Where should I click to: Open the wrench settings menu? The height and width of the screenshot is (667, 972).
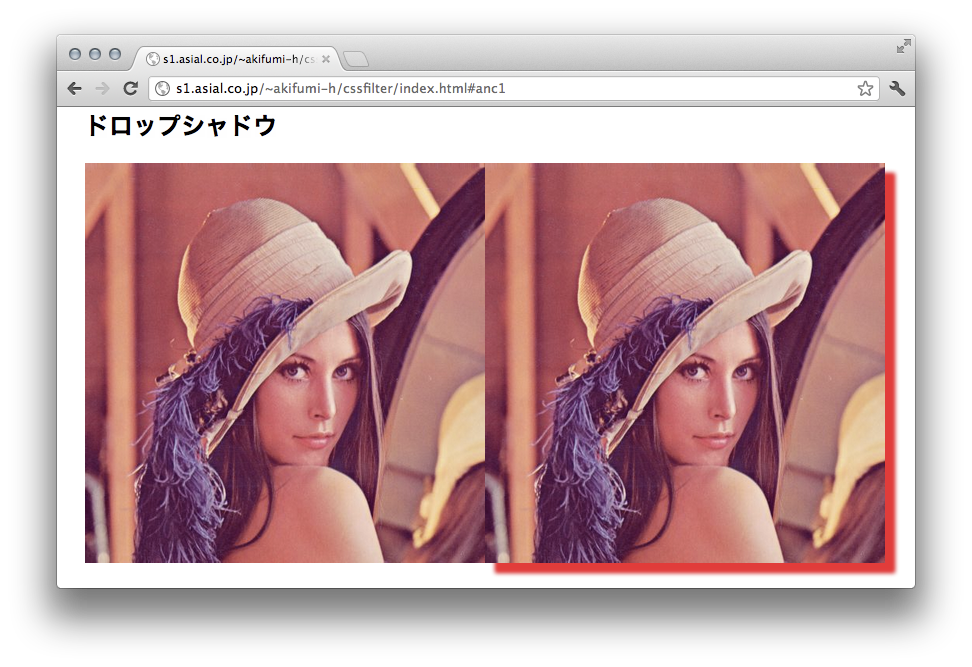pos(897,89)
